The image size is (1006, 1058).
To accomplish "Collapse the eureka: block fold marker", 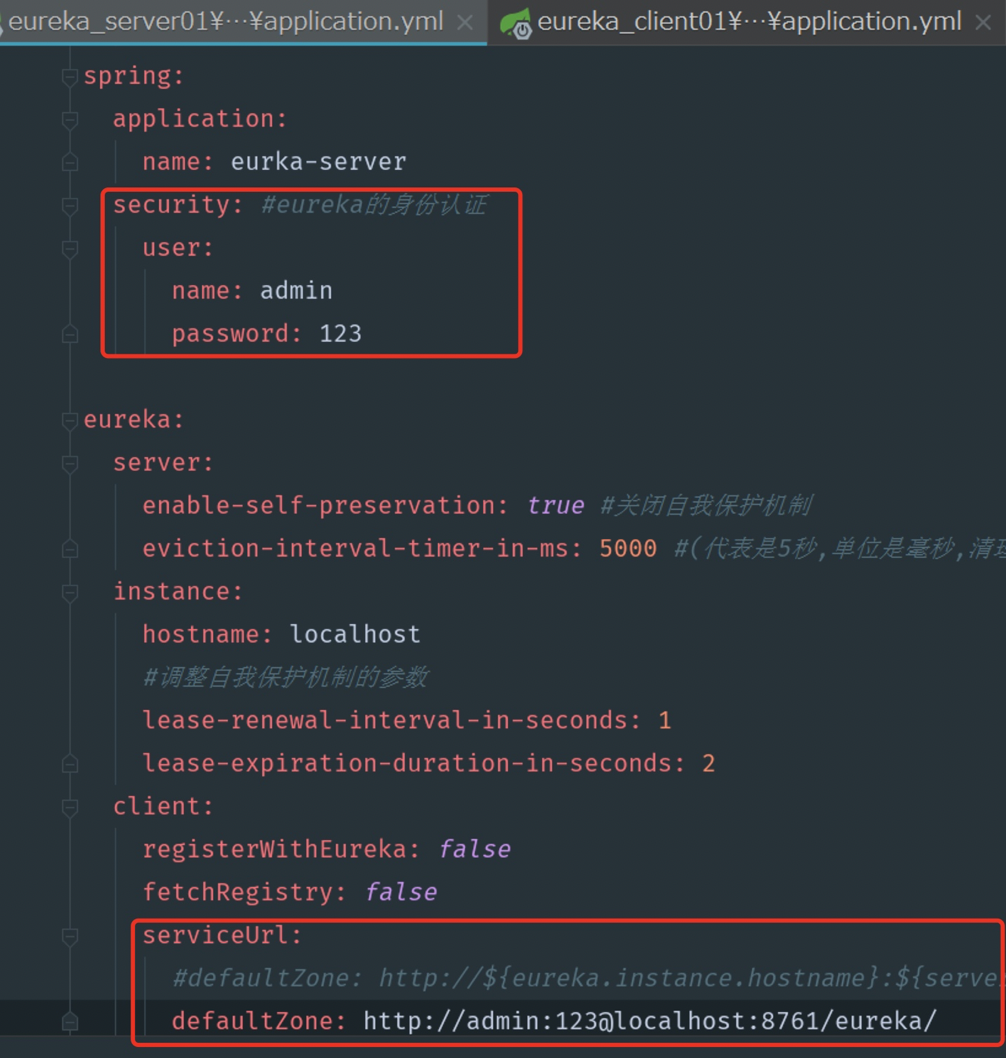I will (x=69, y=420).
